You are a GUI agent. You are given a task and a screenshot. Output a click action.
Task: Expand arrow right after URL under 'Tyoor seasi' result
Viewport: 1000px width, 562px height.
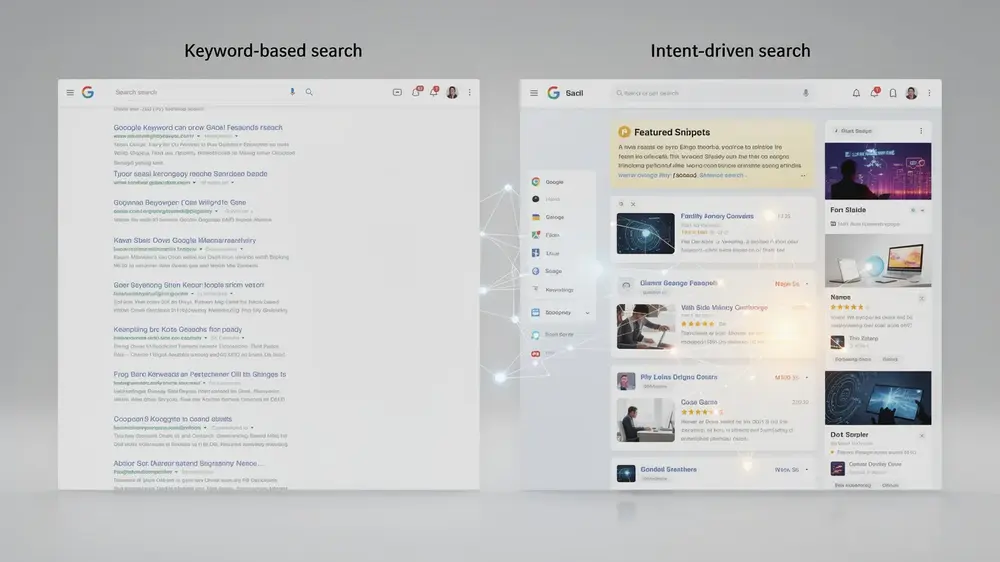point(195,182)
